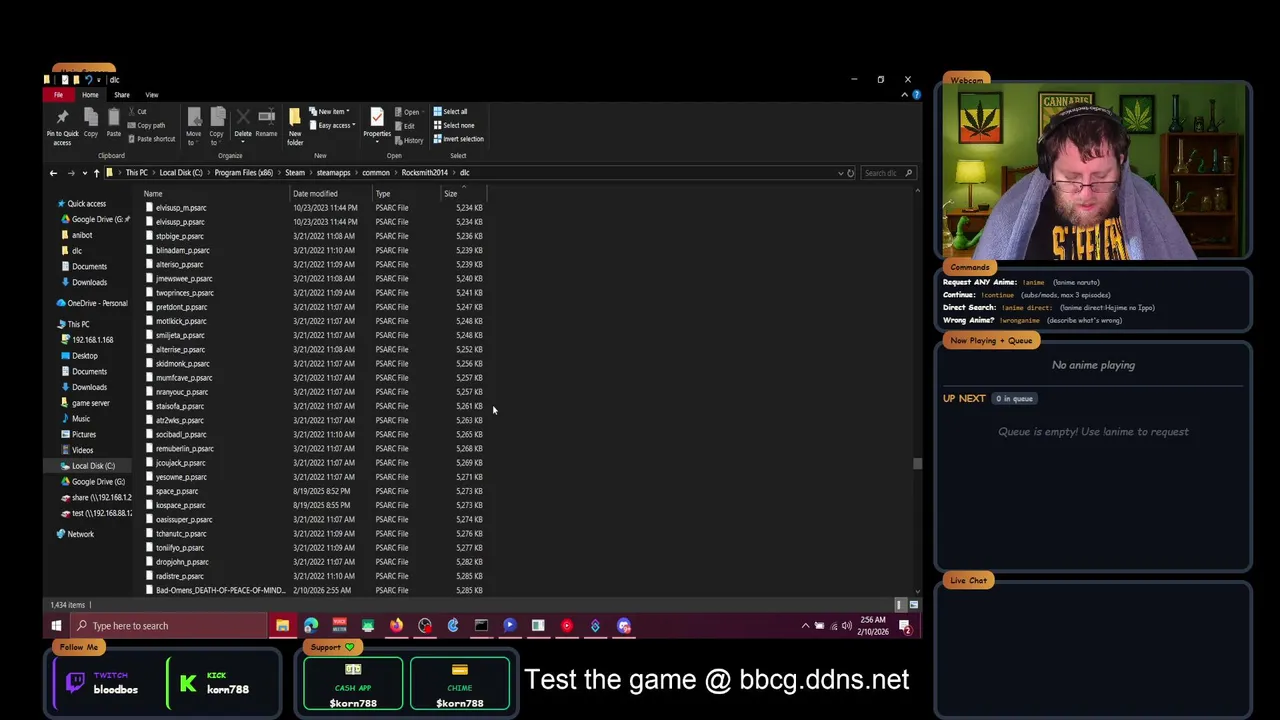Click the Copy to icon

tap(217, 118)
